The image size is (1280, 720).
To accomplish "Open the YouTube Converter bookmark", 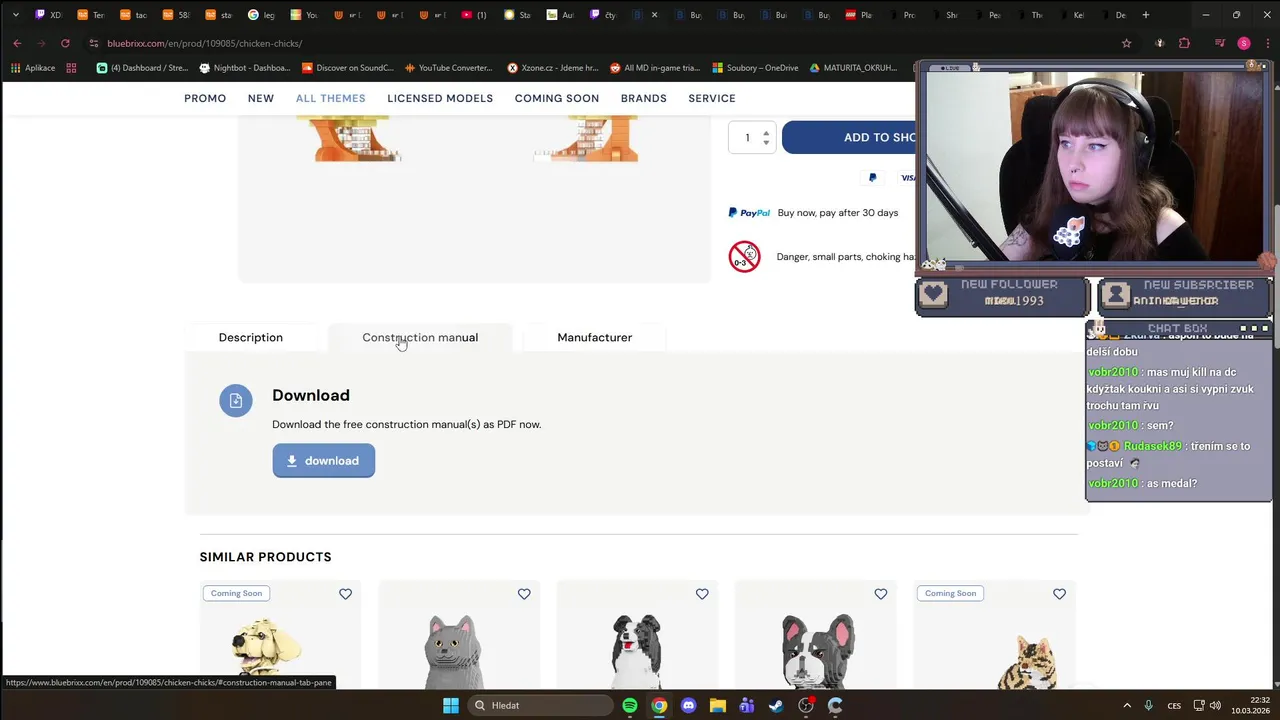I will point(448,68).
